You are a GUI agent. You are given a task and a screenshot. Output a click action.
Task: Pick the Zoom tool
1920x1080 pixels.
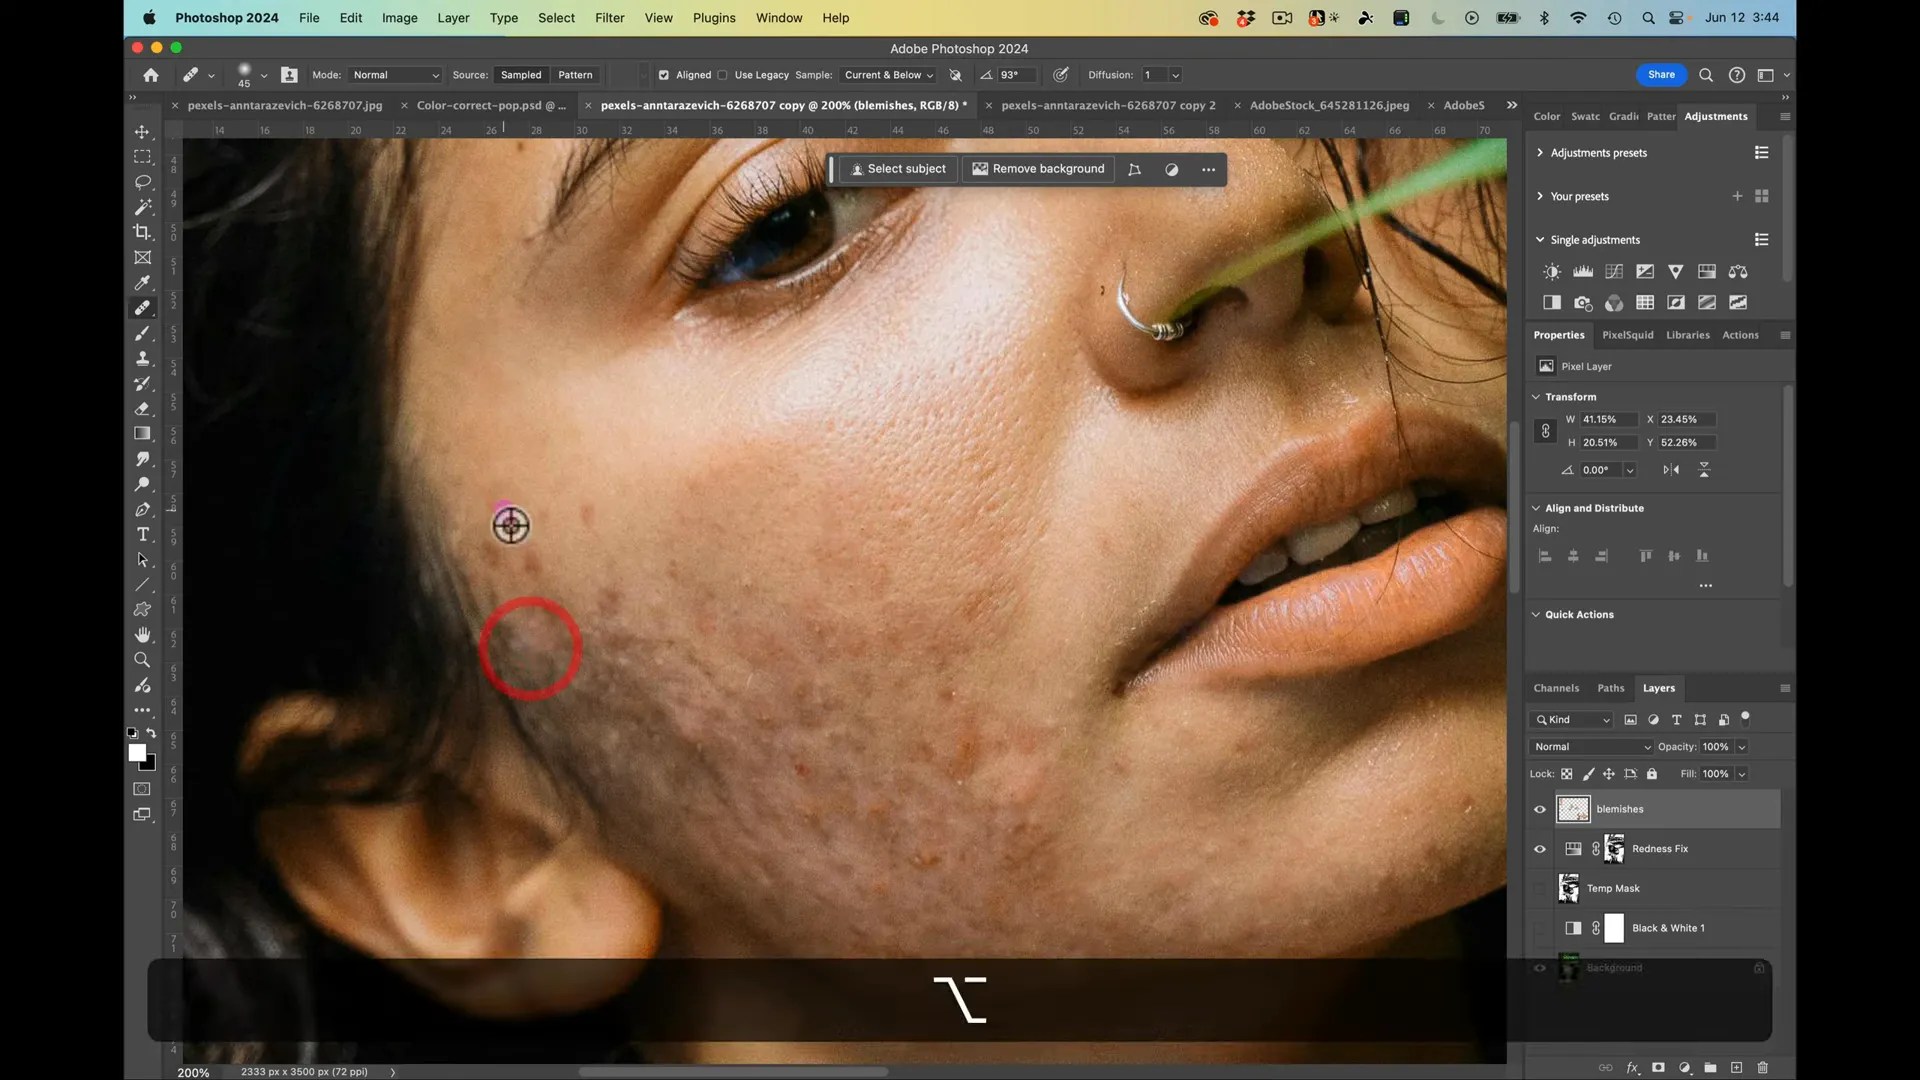(143, 660)
